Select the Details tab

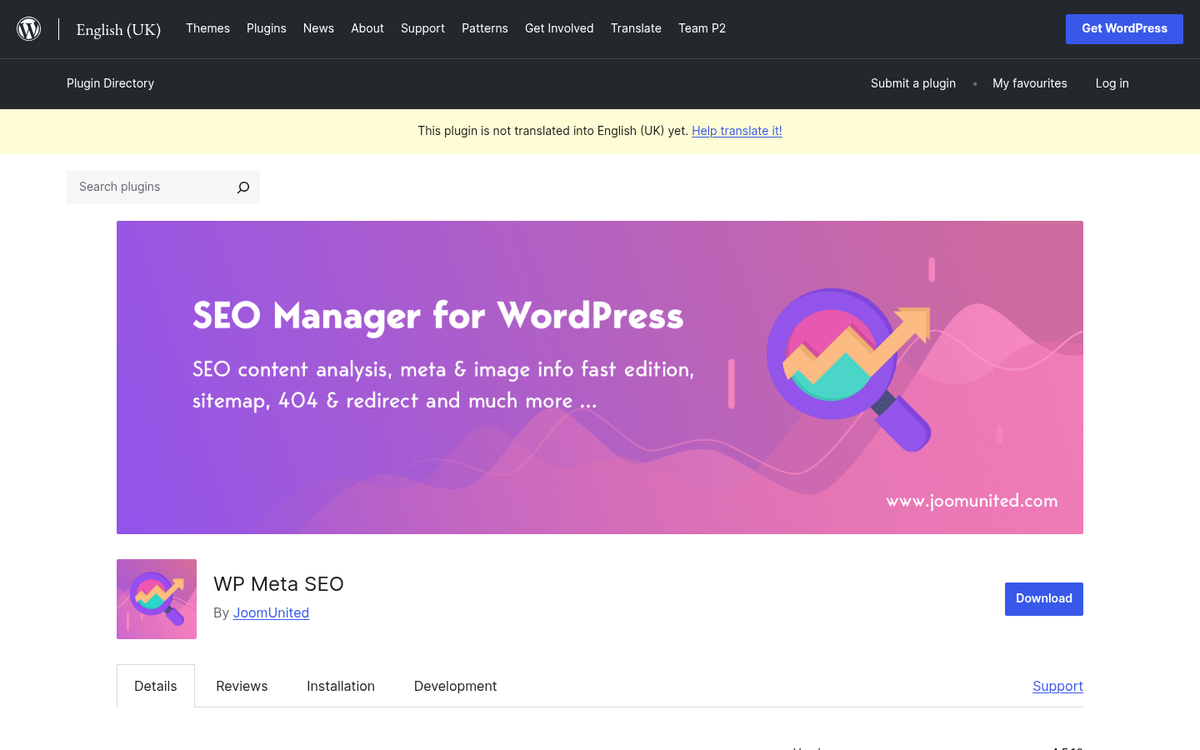tap(155, 686)
